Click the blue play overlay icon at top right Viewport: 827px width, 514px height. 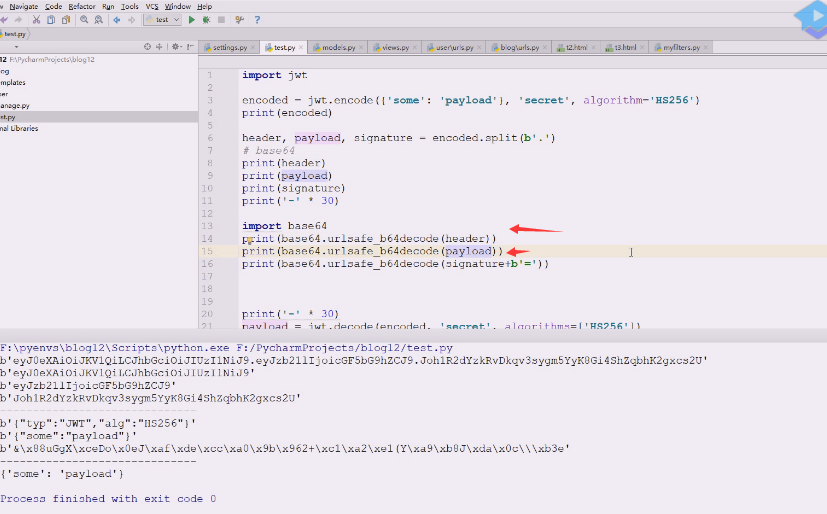coord(812,17)
